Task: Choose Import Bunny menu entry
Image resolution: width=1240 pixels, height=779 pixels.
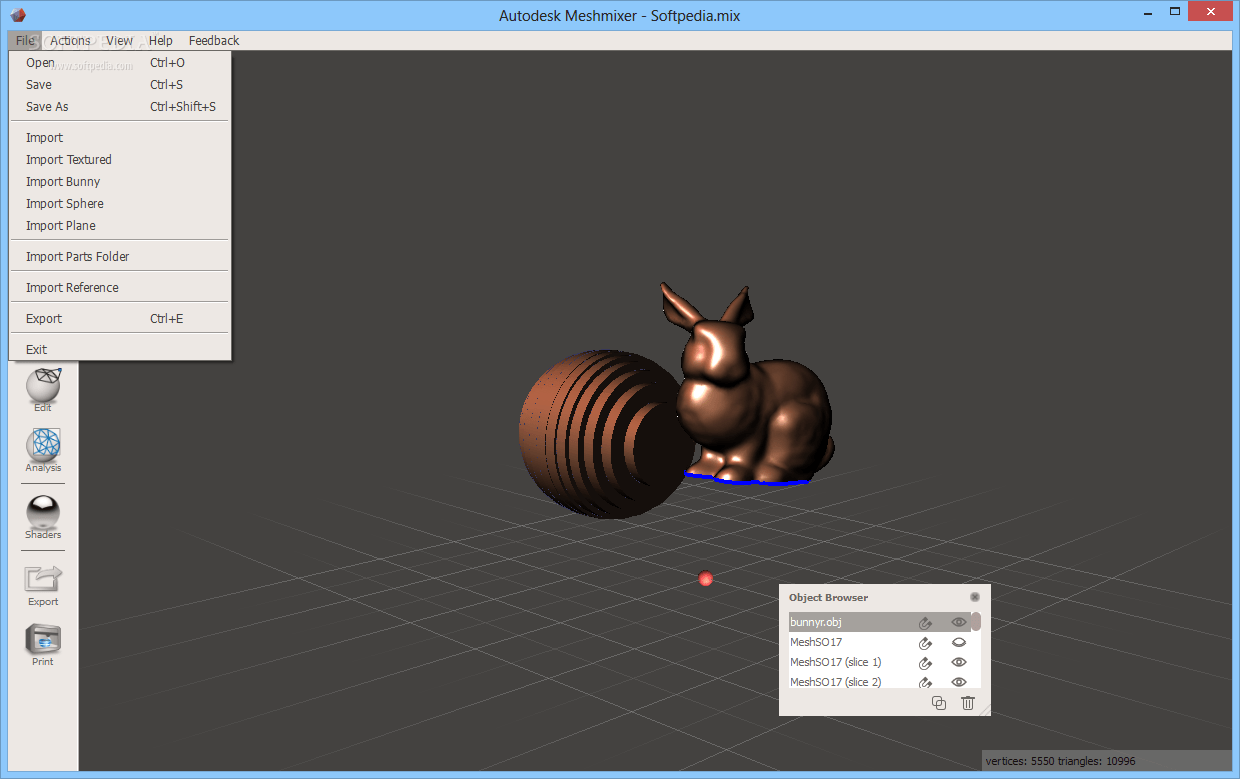Action: (120, 182)
